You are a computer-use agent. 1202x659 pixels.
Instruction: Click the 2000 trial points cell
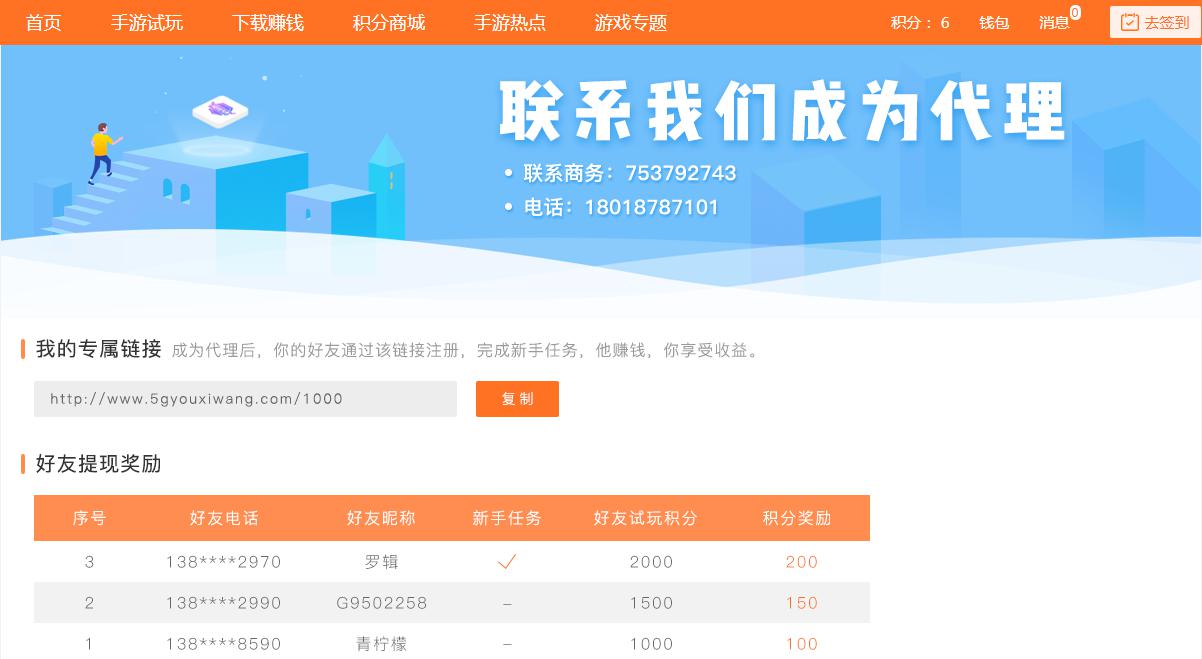(652, 562)
